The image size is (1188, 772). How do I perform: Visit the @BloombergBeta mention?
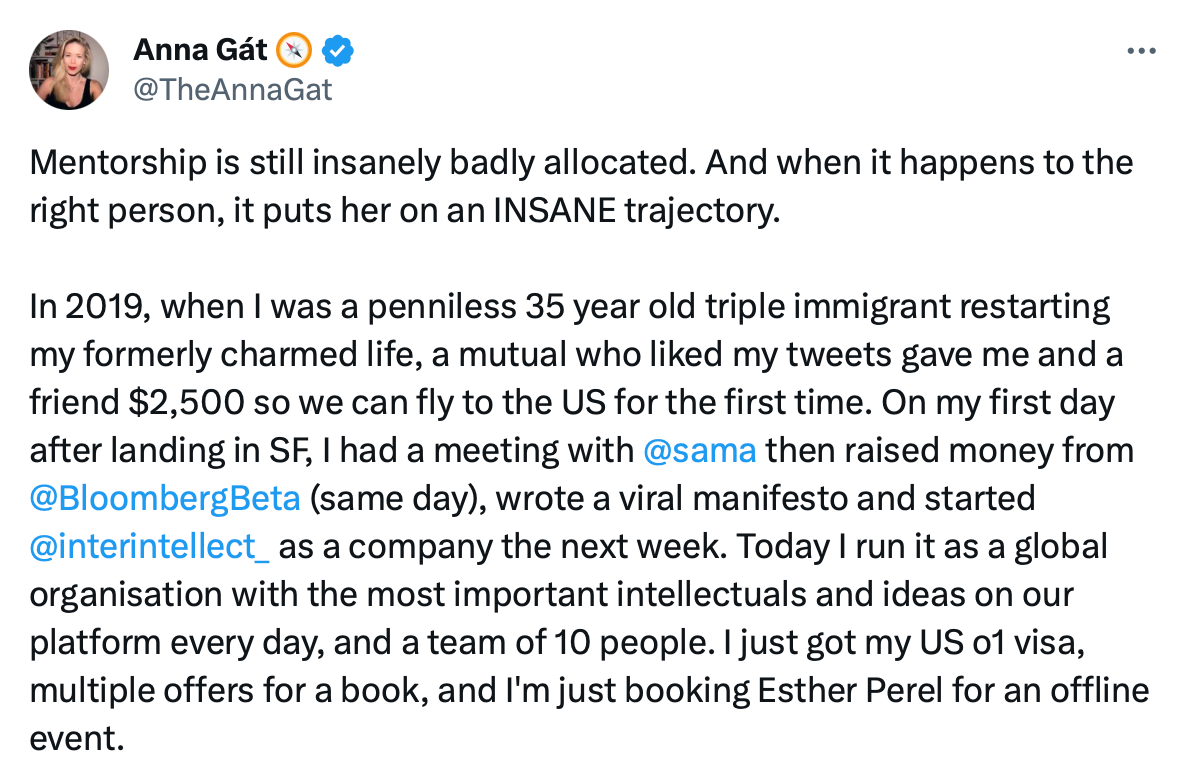tap(165, 499)
